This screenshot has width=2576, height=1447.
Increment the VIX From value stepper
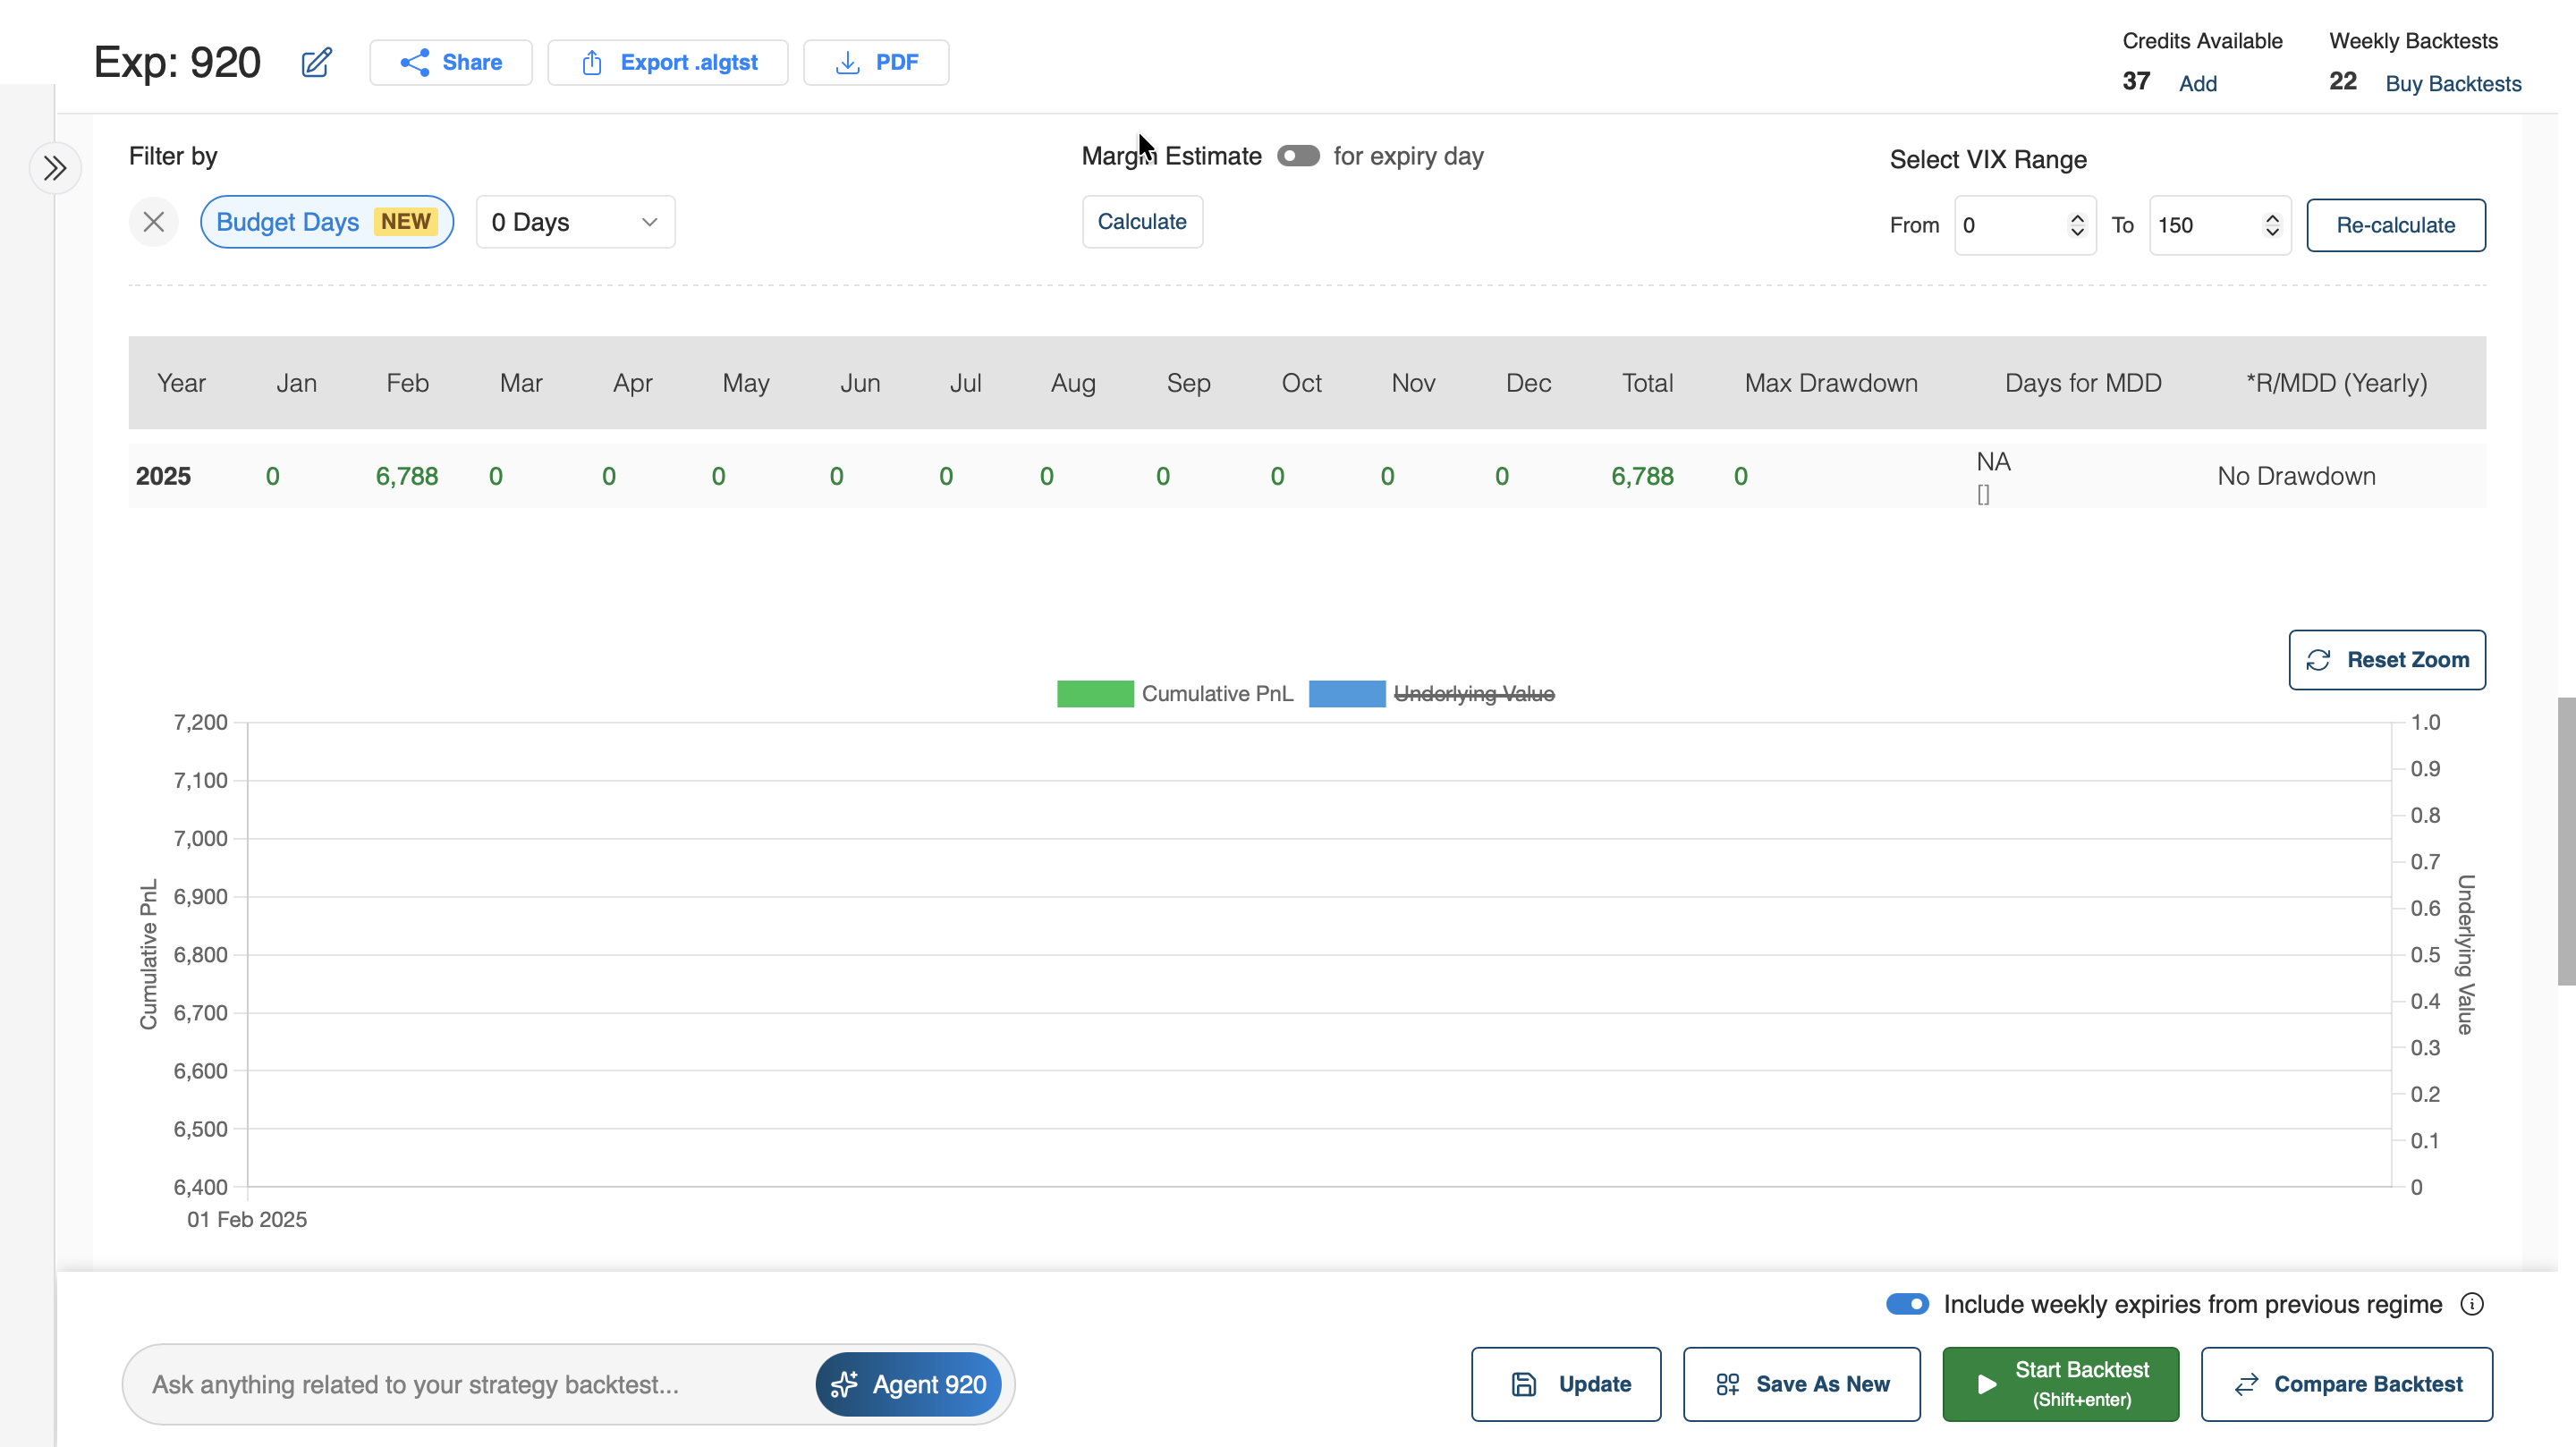pyautogui.click(x=2077, y=218)
